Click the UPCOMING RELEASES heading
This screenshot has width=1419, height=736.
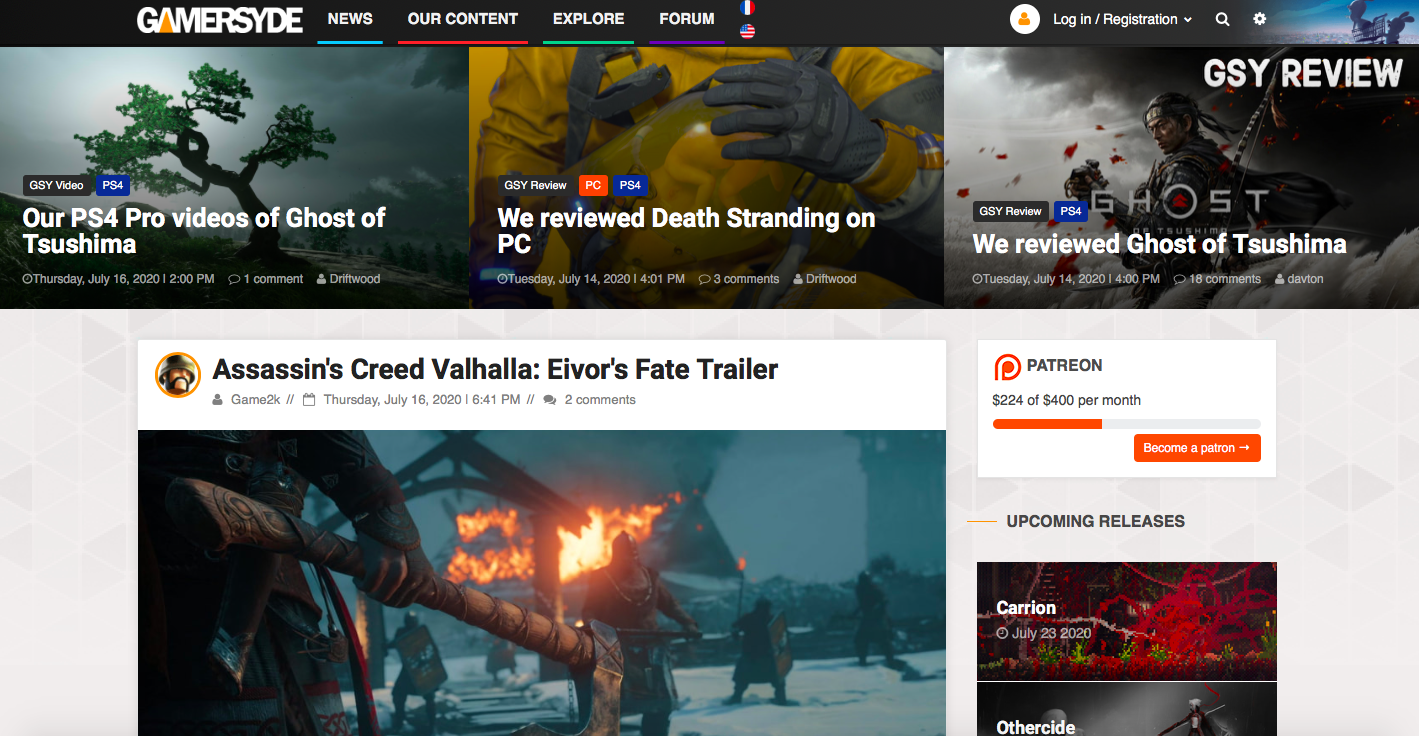(x=1095, y=521)
